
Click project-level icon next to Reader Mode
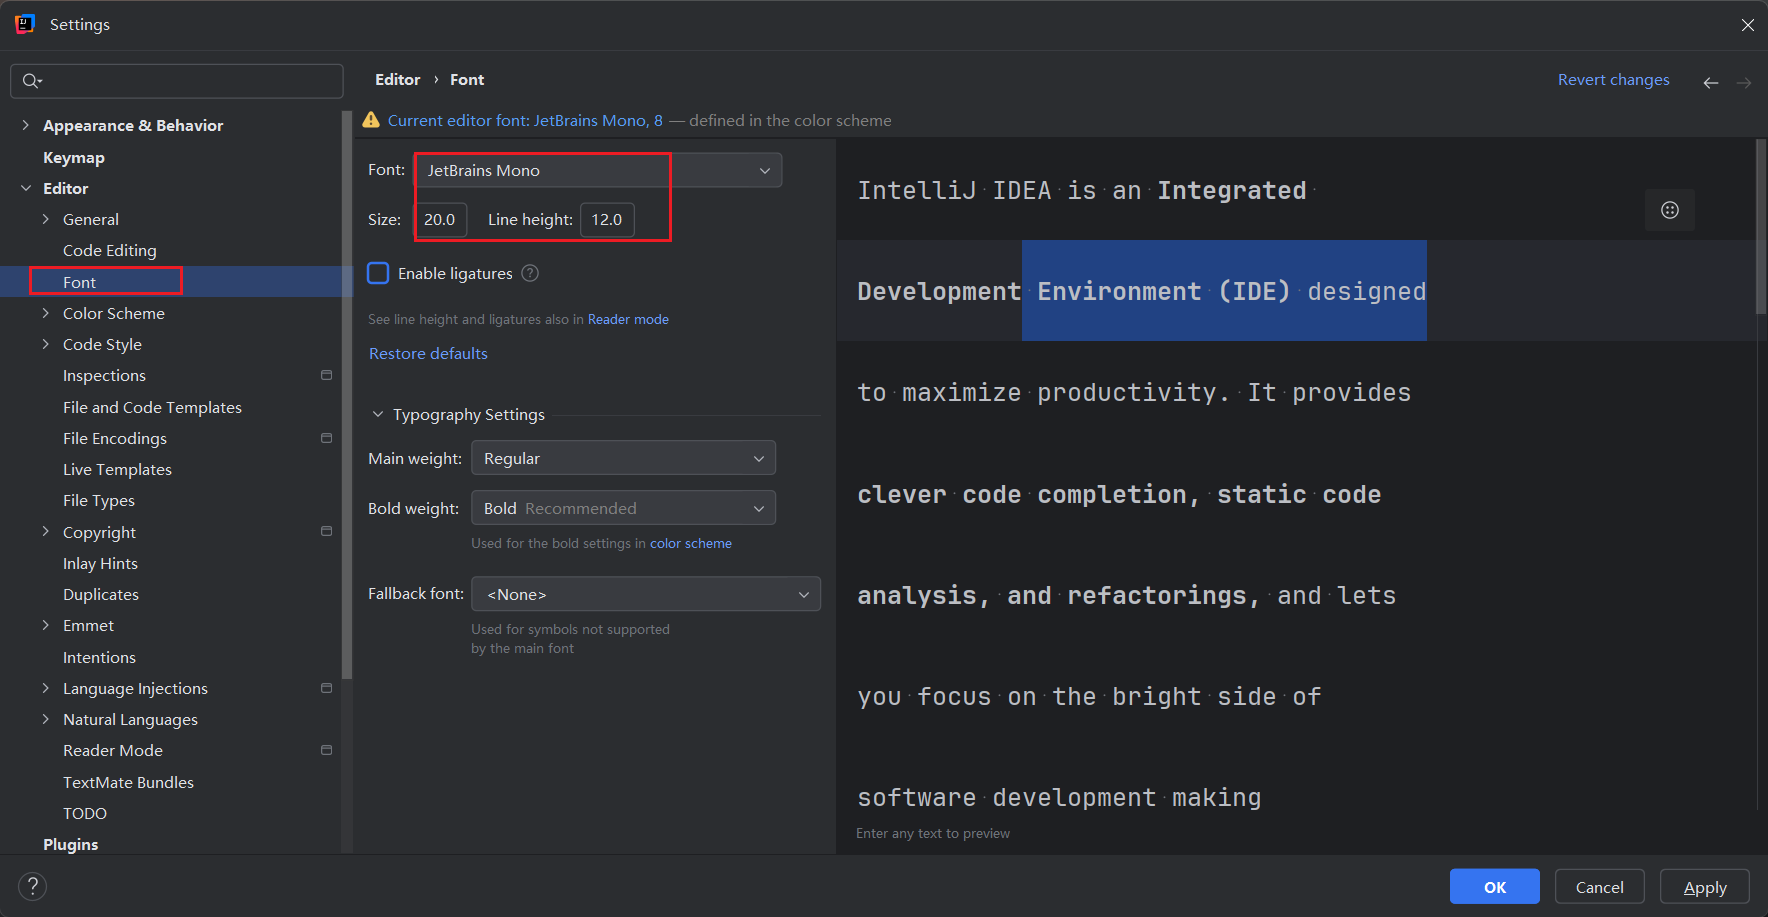point(326,750)
